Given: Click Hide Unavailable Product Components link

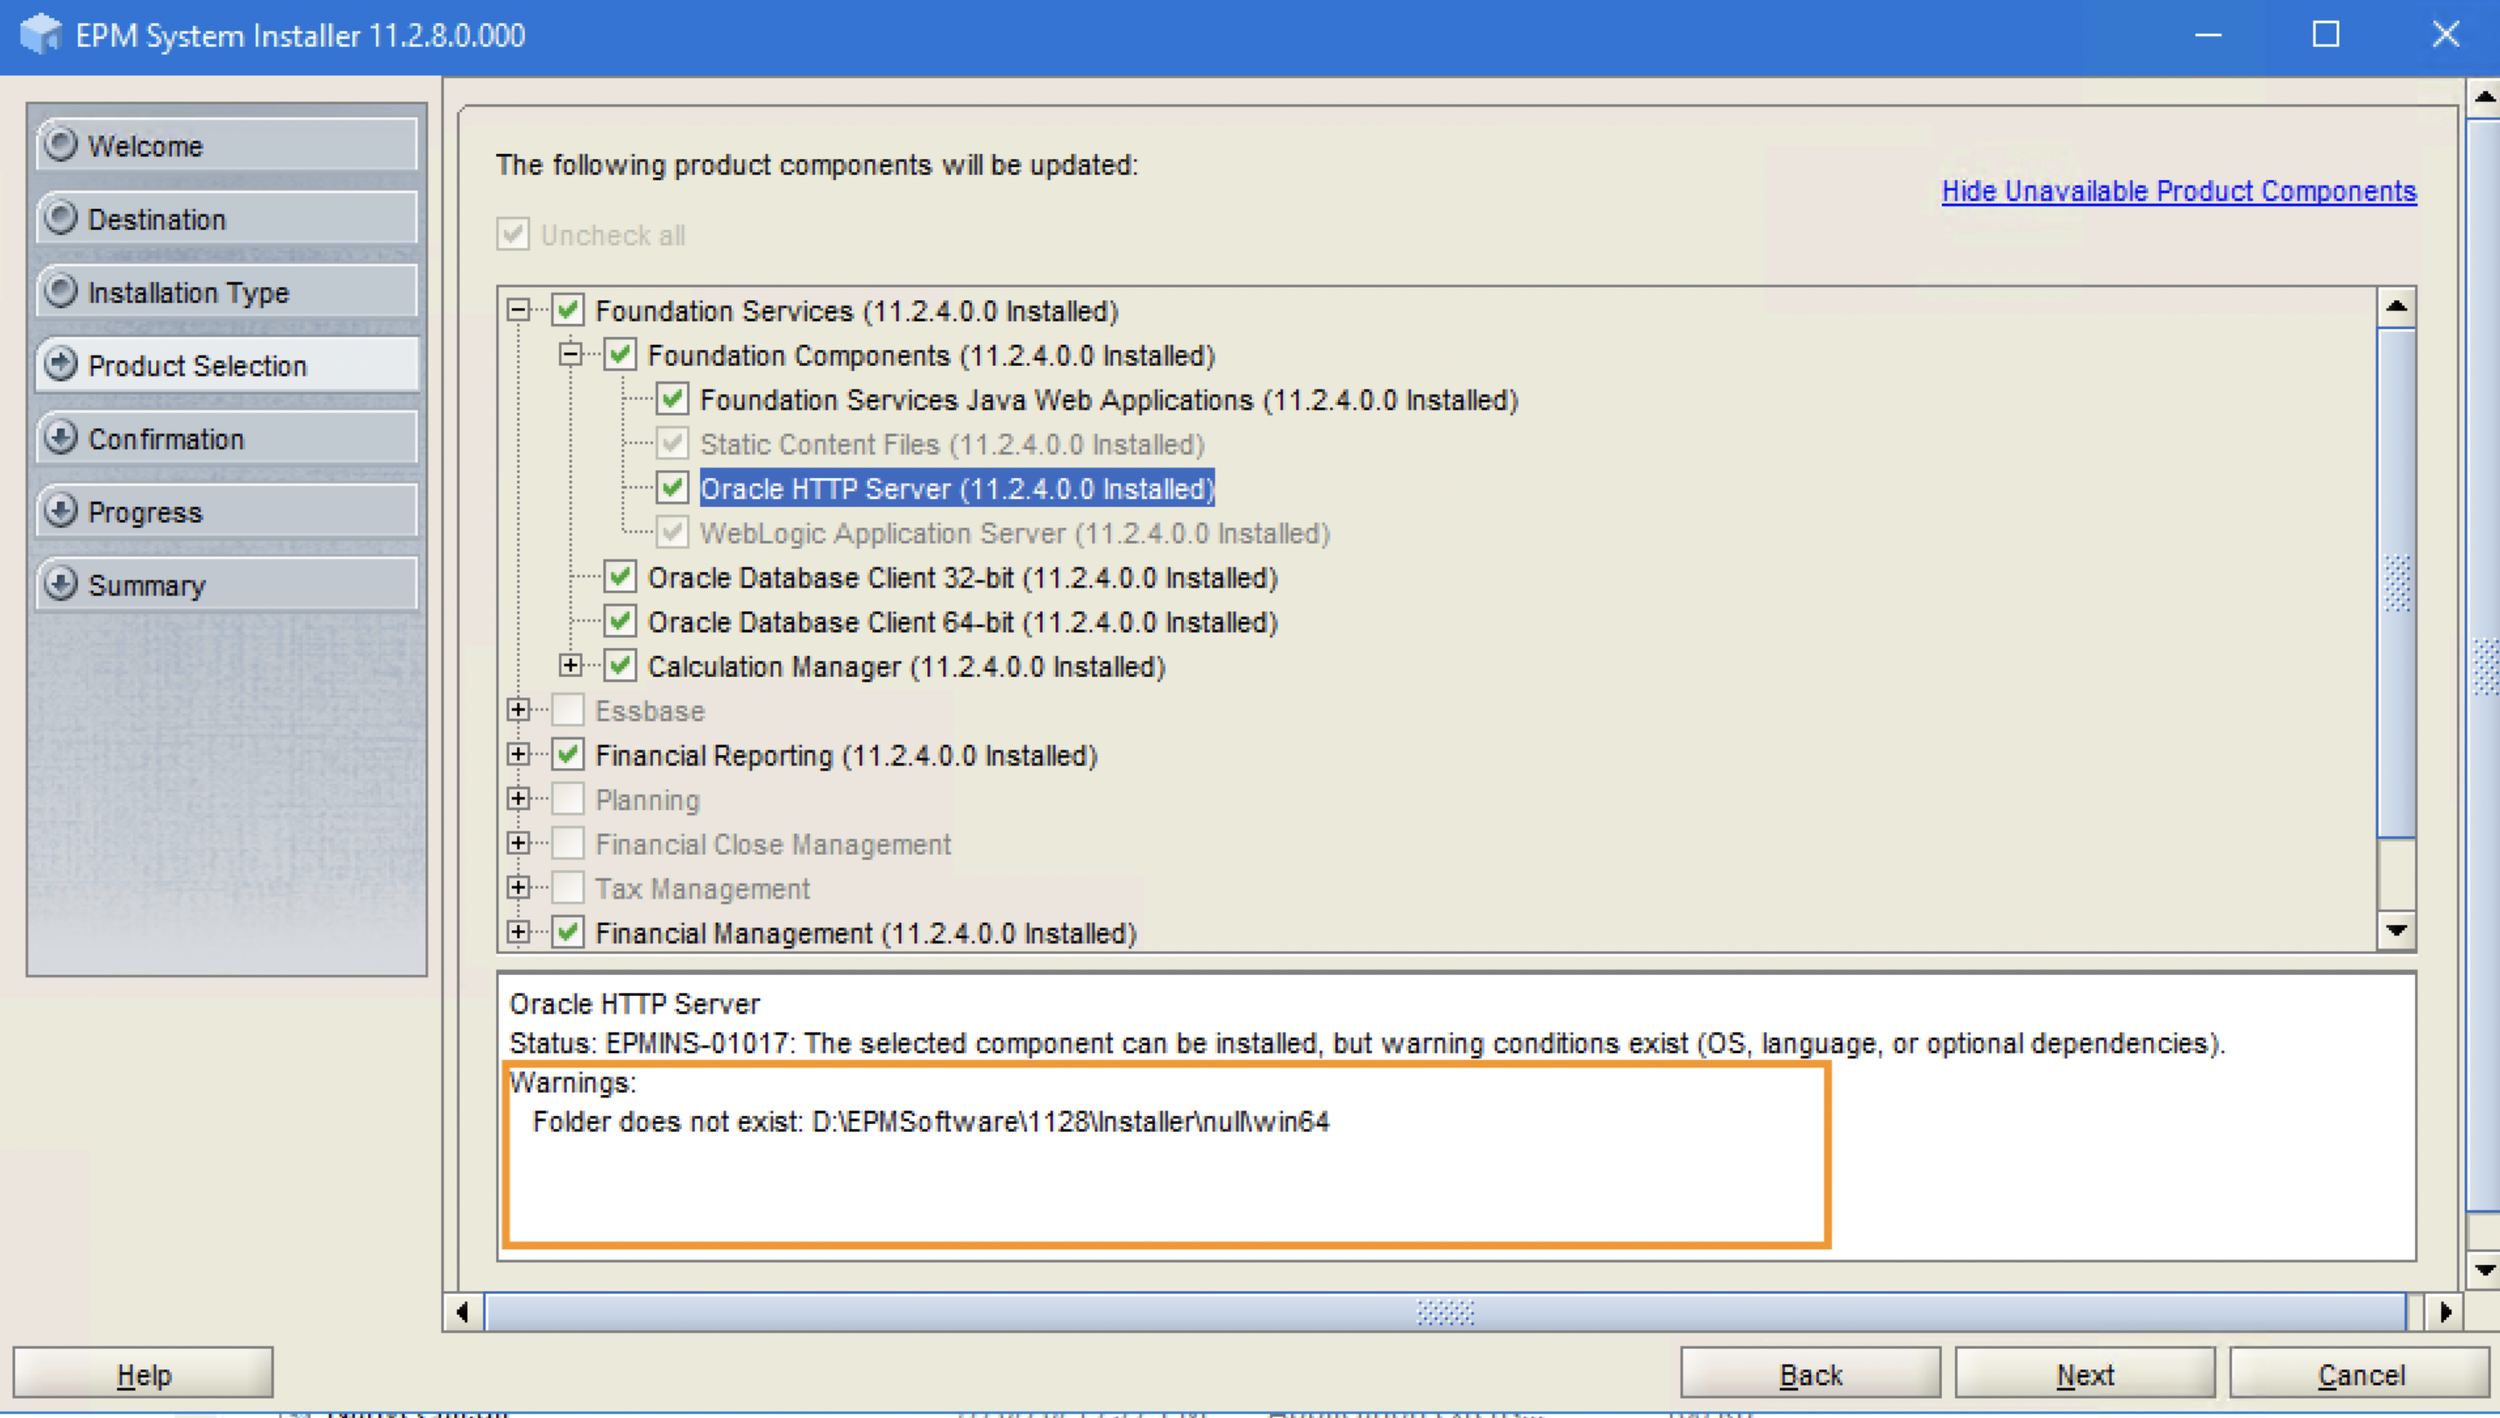Looking at the screenshot, I should [x=2178, y=191].
